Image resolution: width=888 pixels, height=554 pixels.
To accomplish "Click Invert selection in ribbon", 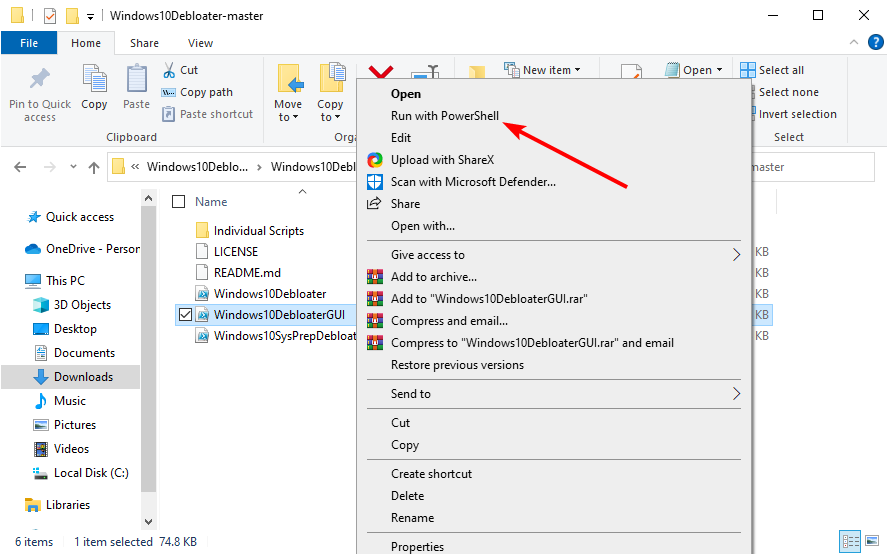I will 797,114.
